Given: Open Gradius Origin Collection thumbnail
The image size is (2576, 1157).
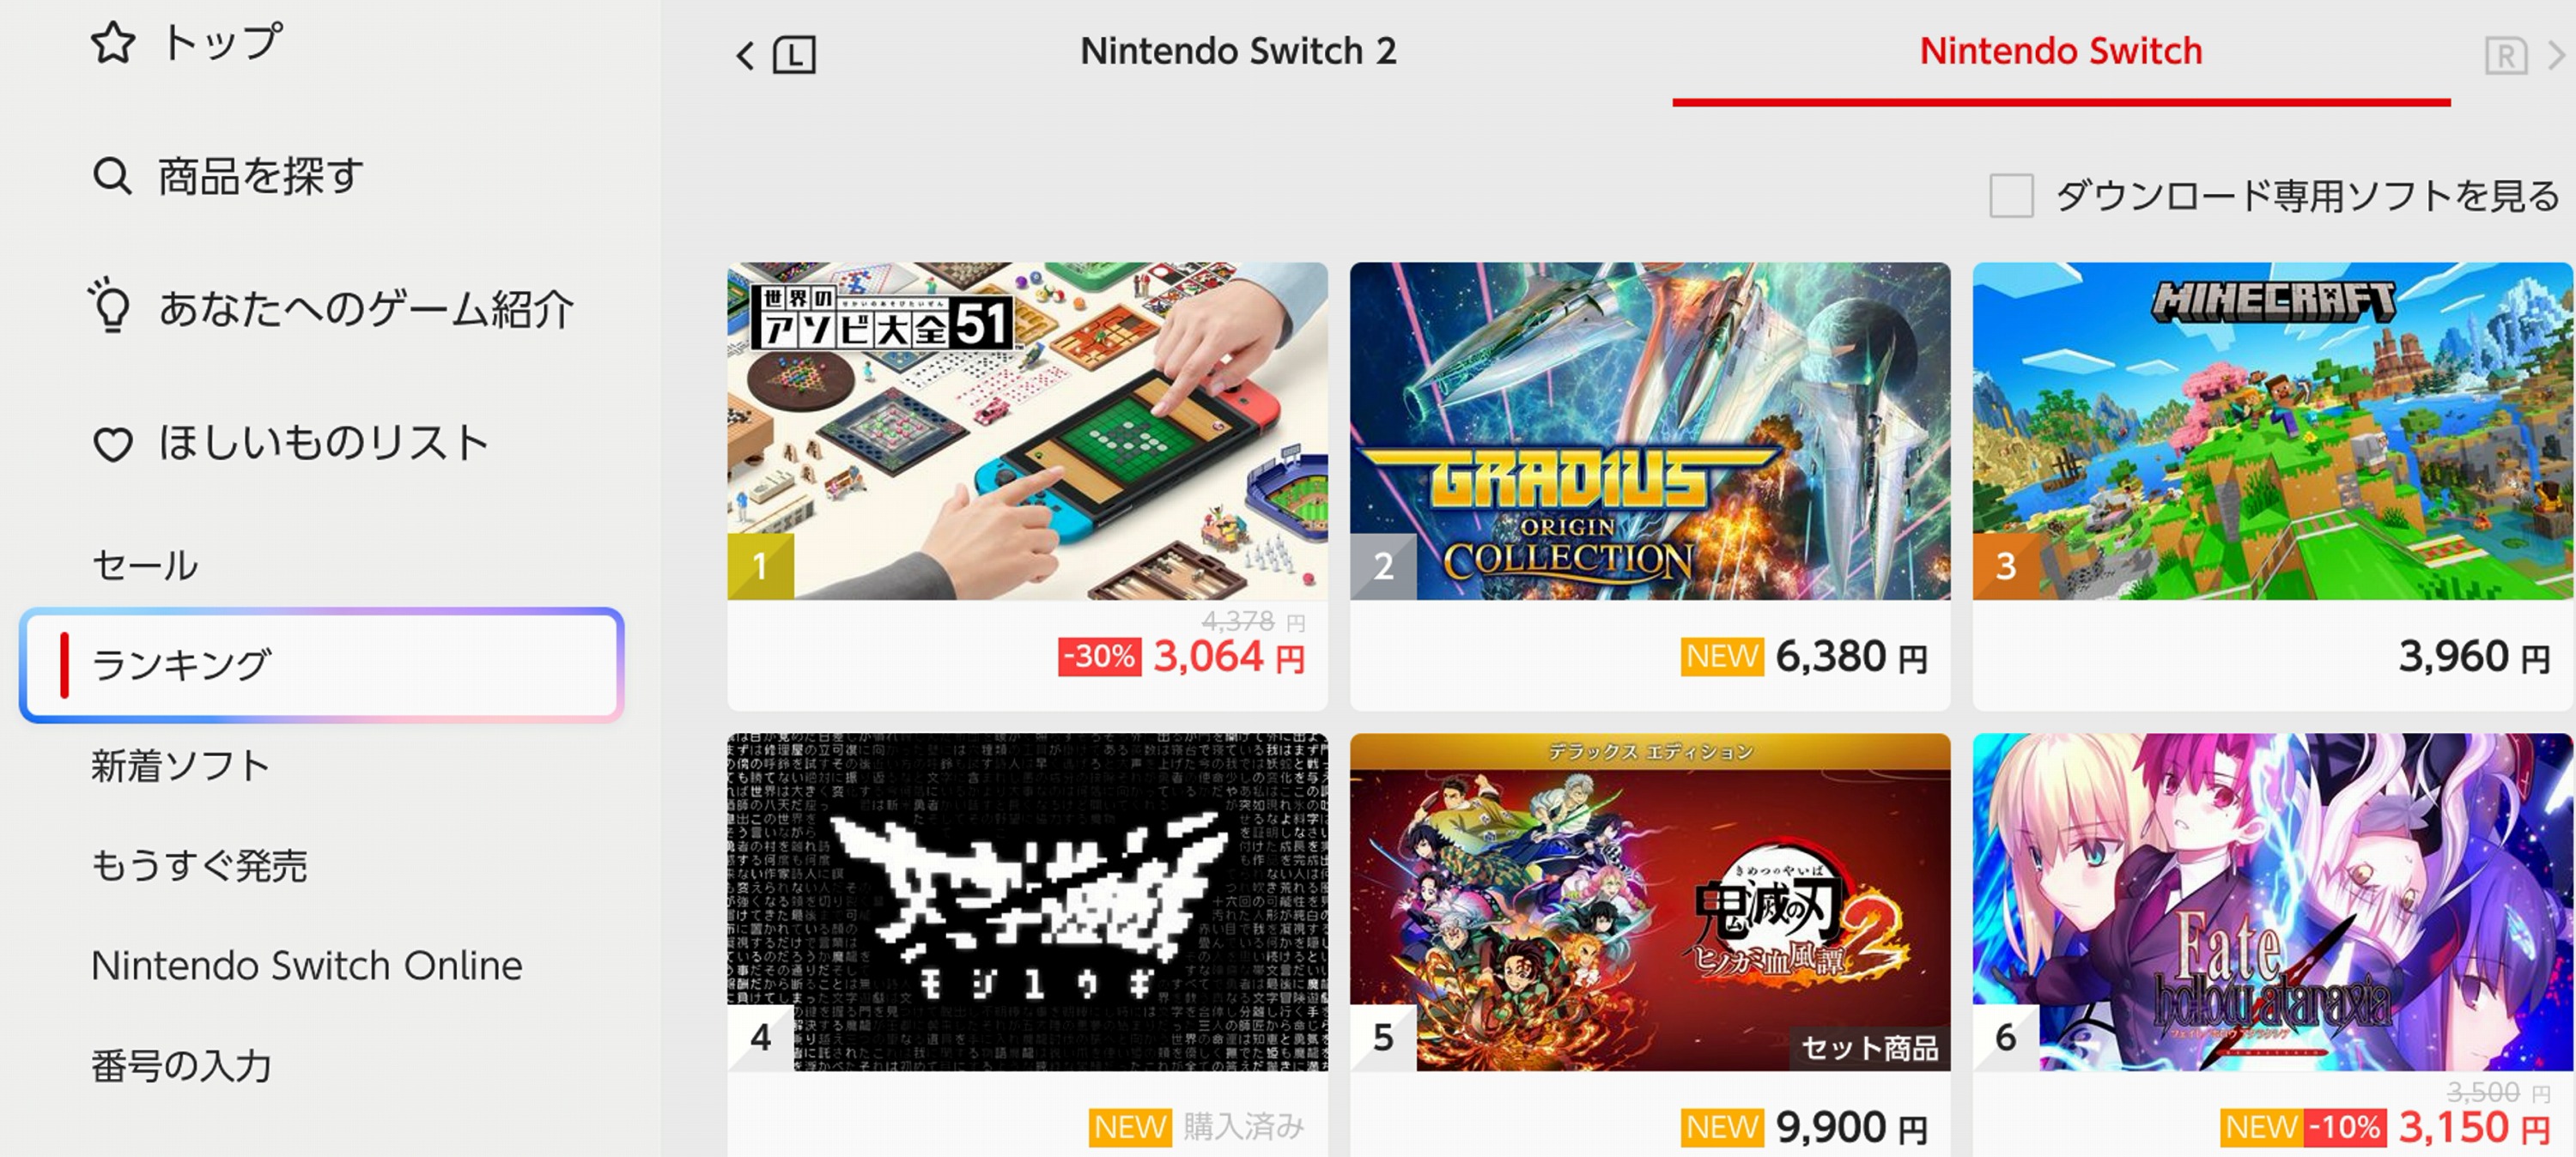Looking at the screenshot, I should tap(1650, 431).
